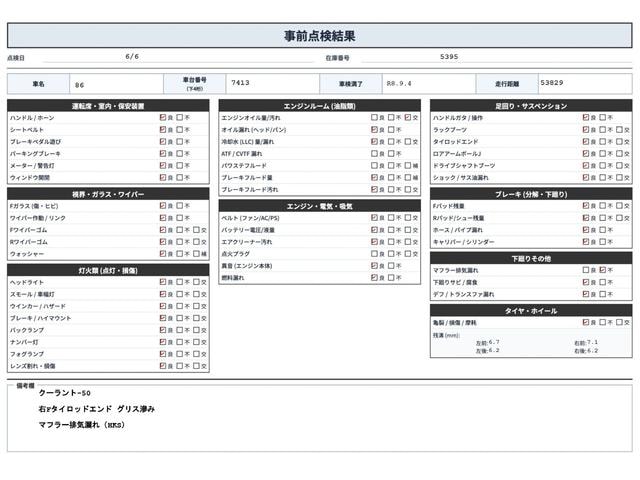
Task: Tick the 良 box for ハンドル/ホーン
Action: tap(163, 118)
